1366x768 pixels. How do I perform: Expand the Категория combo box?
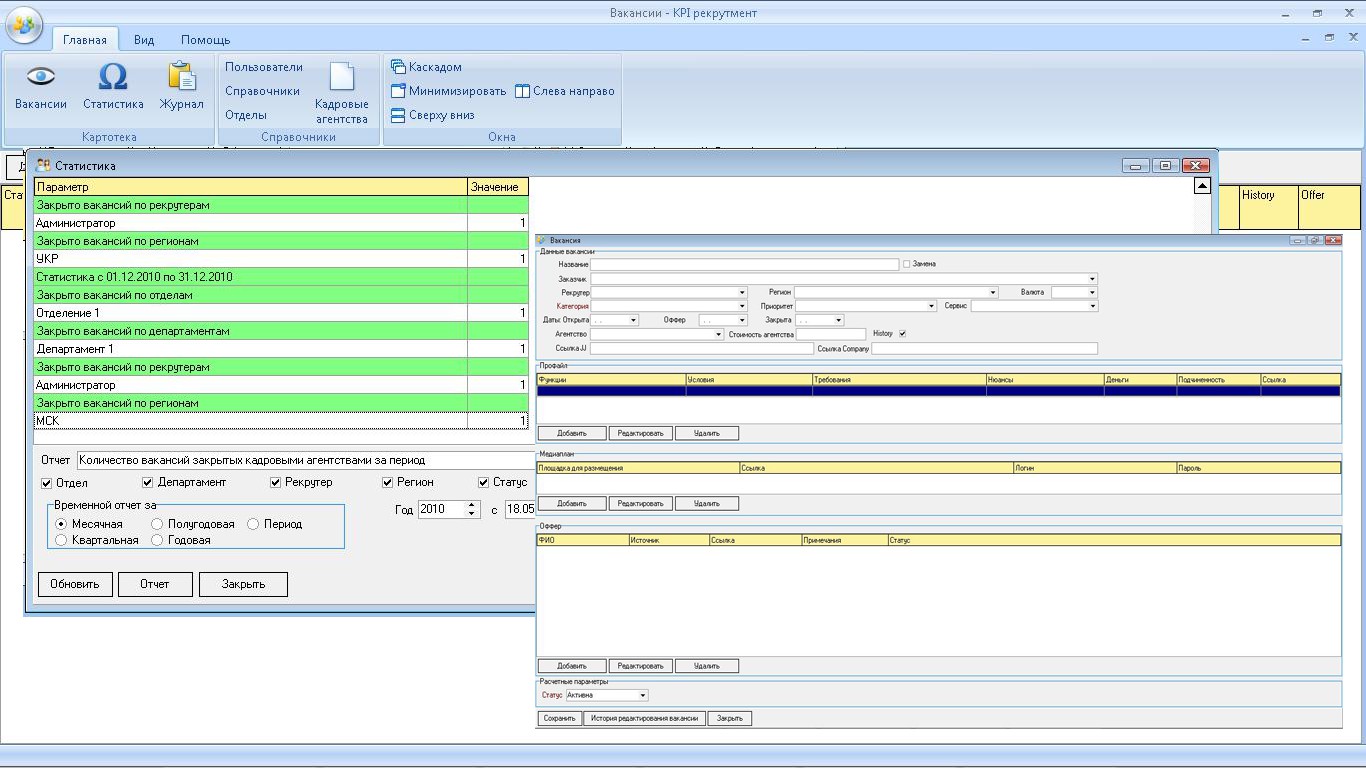click(742, 306)
